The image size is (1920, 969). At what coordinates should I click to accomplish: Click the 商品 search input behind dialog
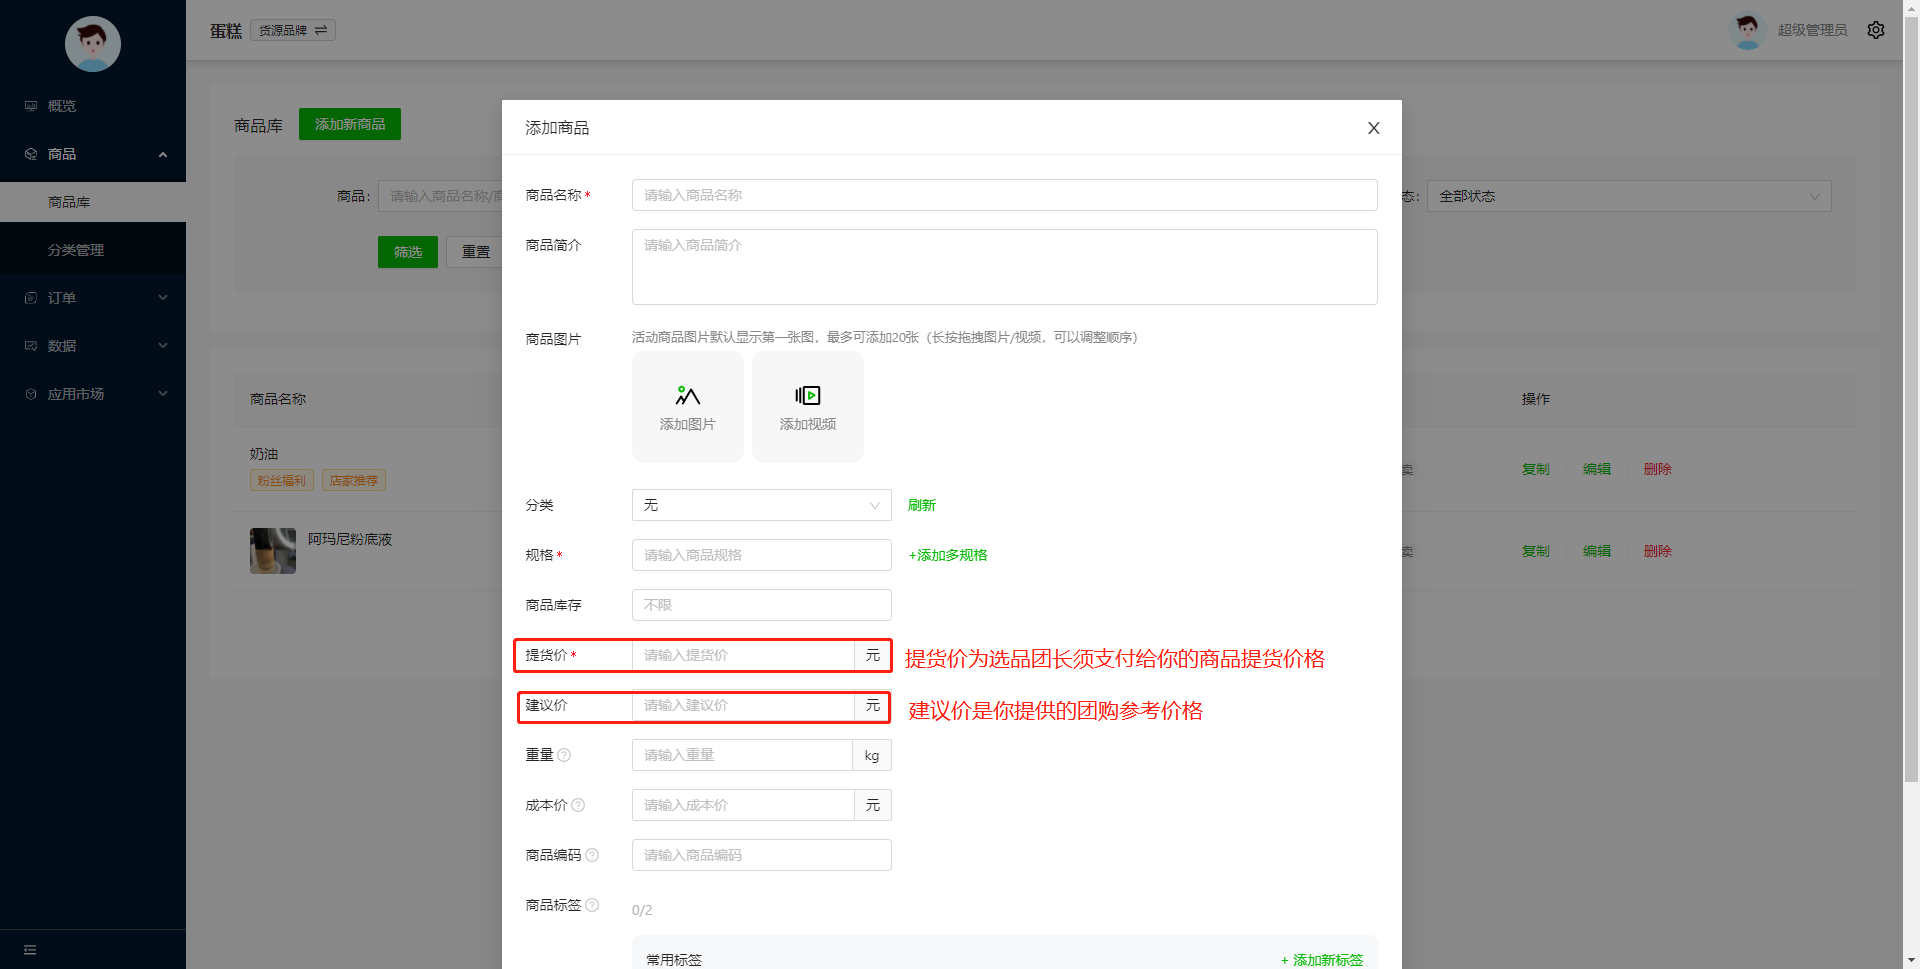pos(440,196)
